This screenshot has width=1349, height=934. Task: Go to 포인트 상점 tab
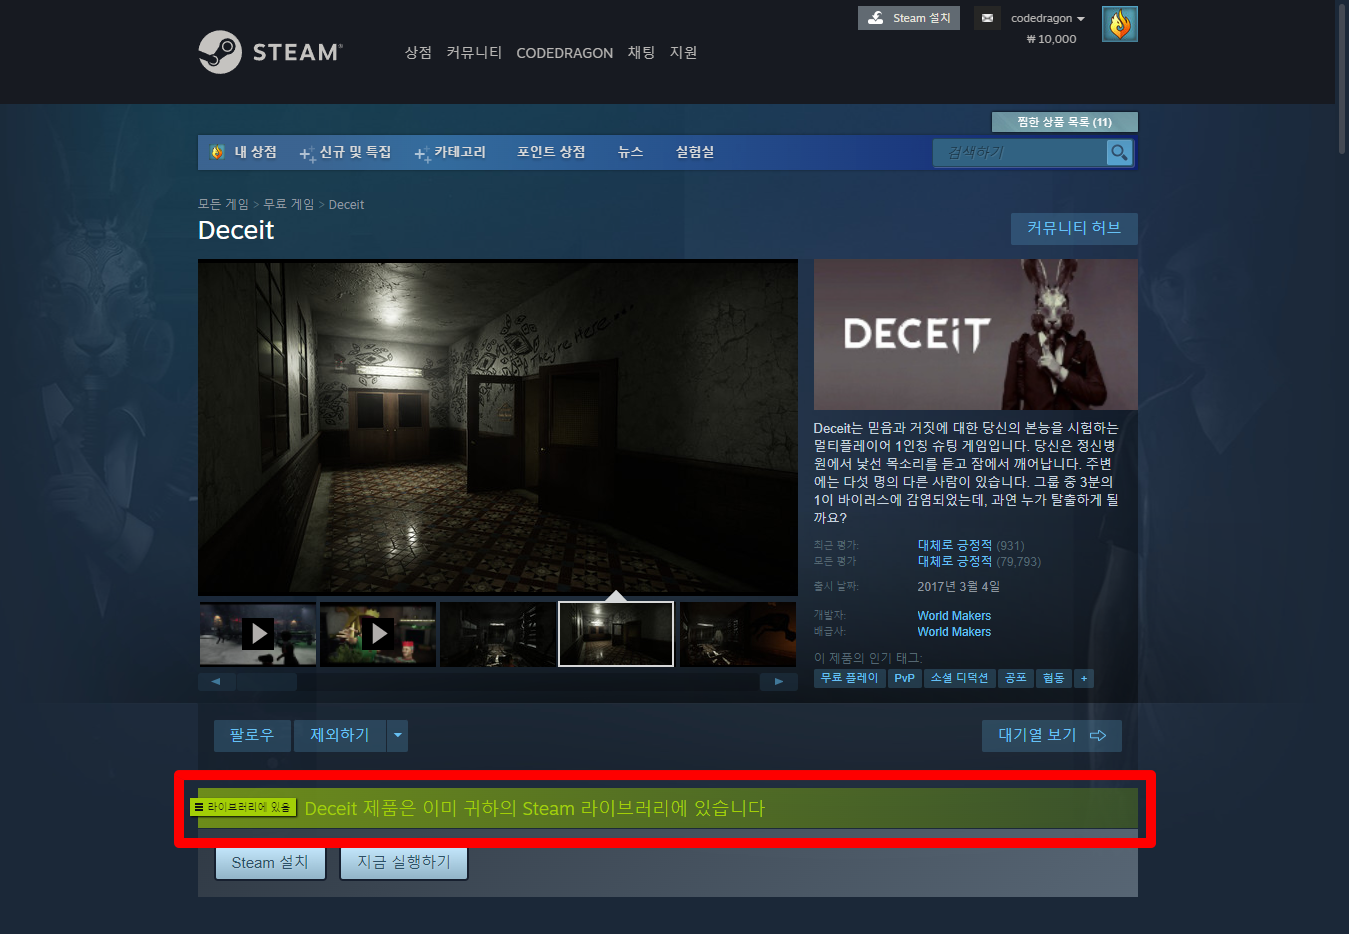click(551, 152)
